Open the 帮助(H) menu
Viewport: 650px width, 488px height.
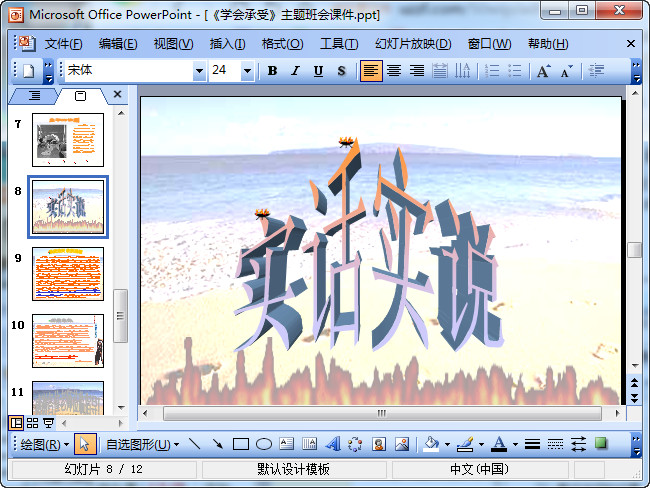pyautogui.click(x=548, y=44)
